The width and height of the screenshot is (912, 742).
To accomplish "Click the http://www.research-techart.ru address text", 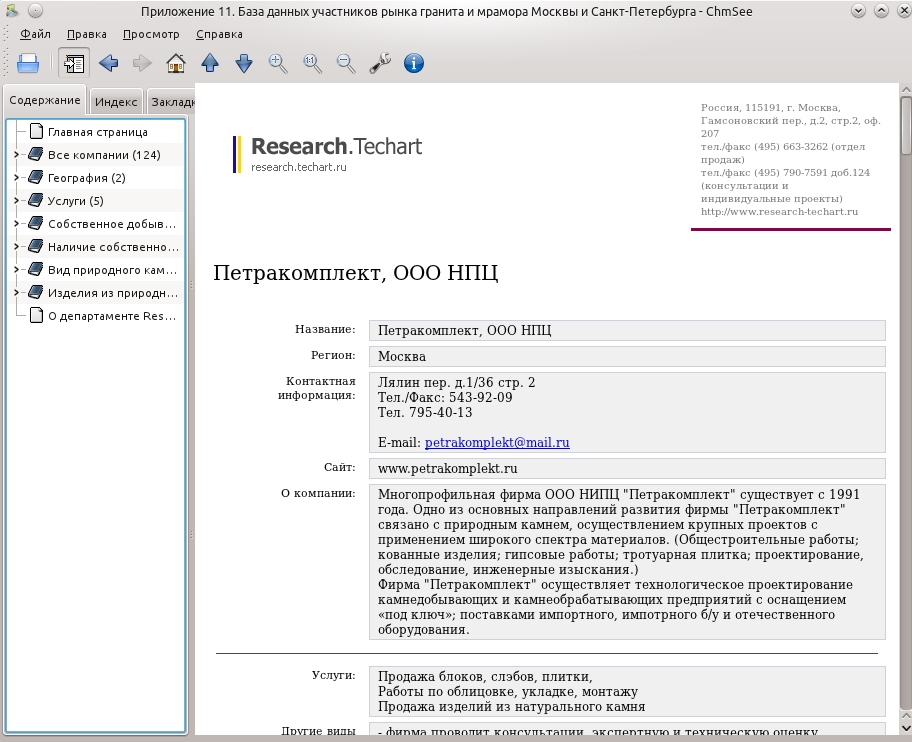I will click(779, 212).
